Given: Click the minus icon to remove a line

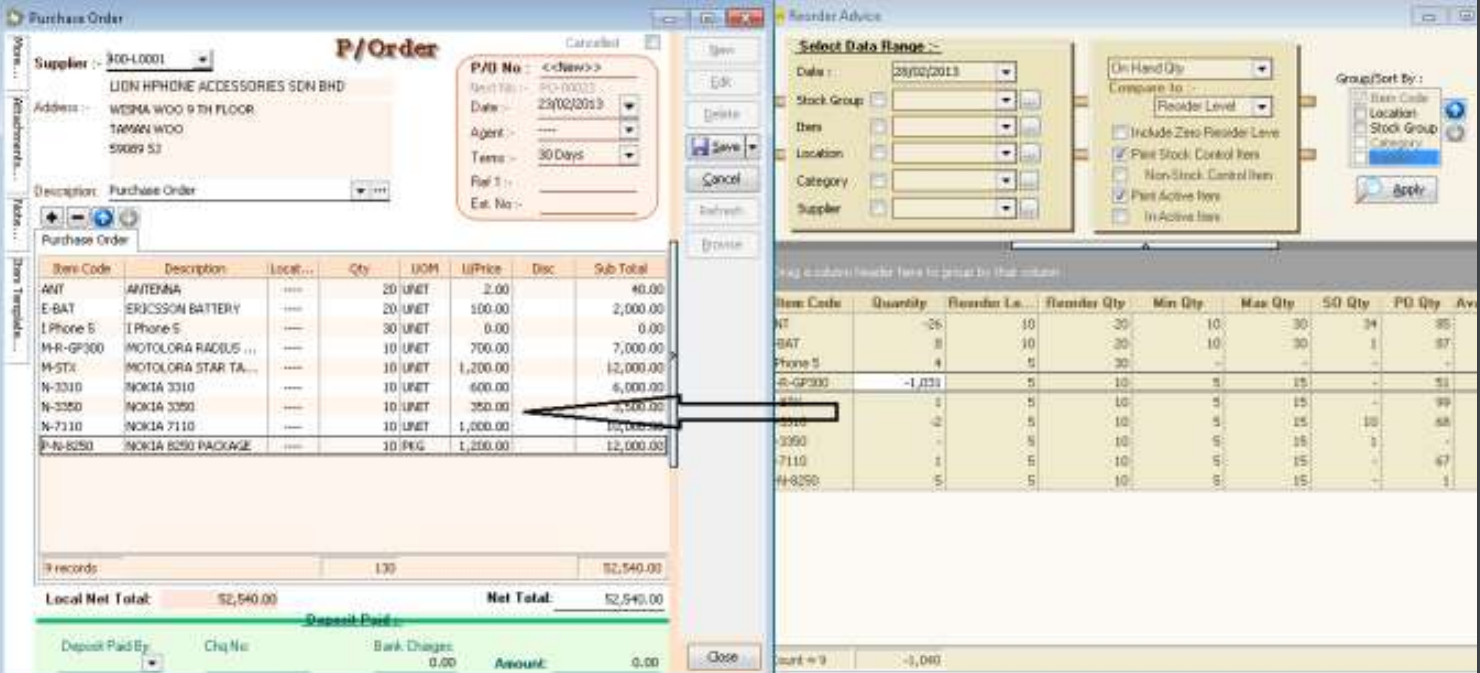Looking at the screenshot, I should pyautogui.click(x=77, y=217).
